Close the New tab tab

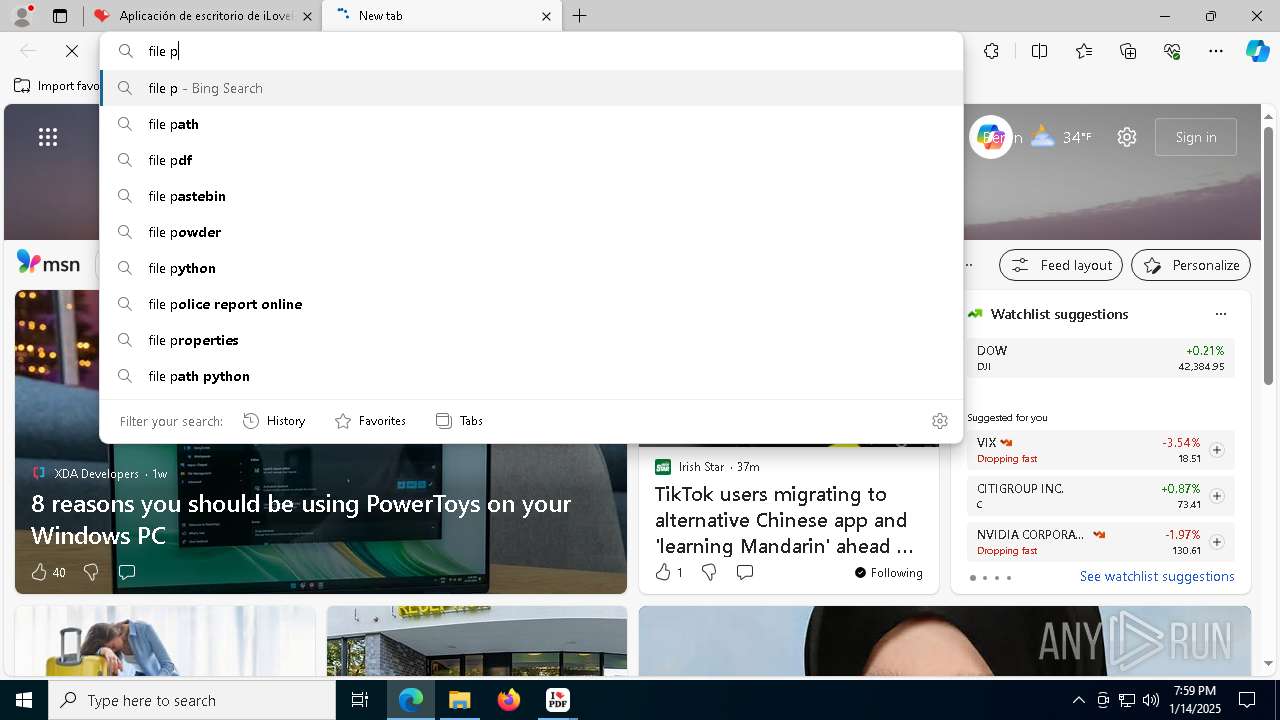[x=546, y=16]
